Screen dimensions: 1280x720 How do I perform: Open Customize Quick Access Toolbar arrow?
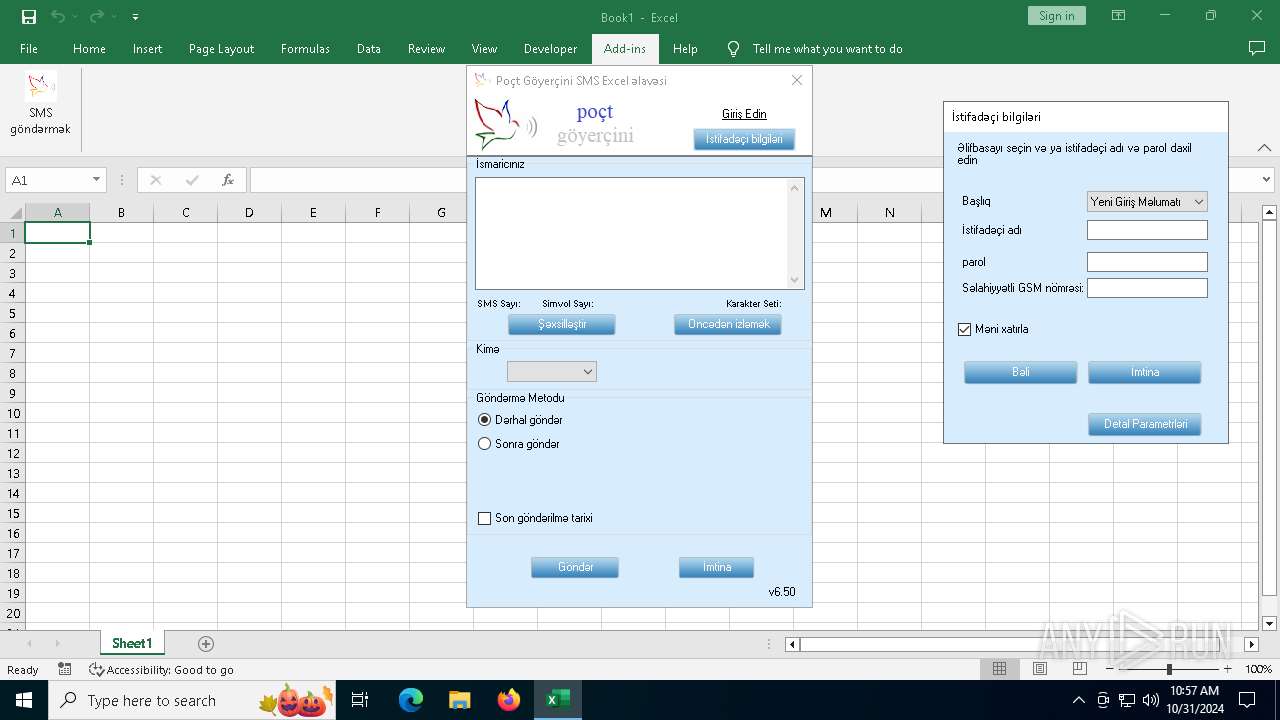click(x=135, y=17)
